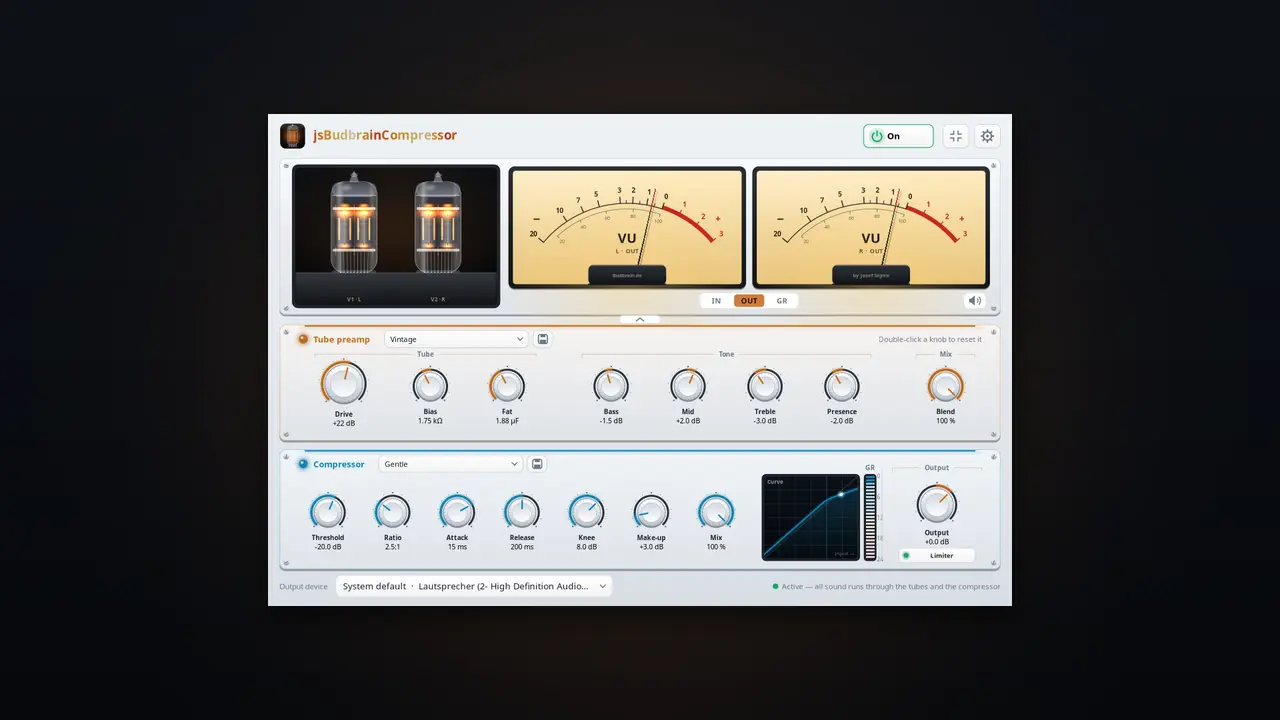
Task: Click the compressor Mix knob
Action: (x=716, y=512)
